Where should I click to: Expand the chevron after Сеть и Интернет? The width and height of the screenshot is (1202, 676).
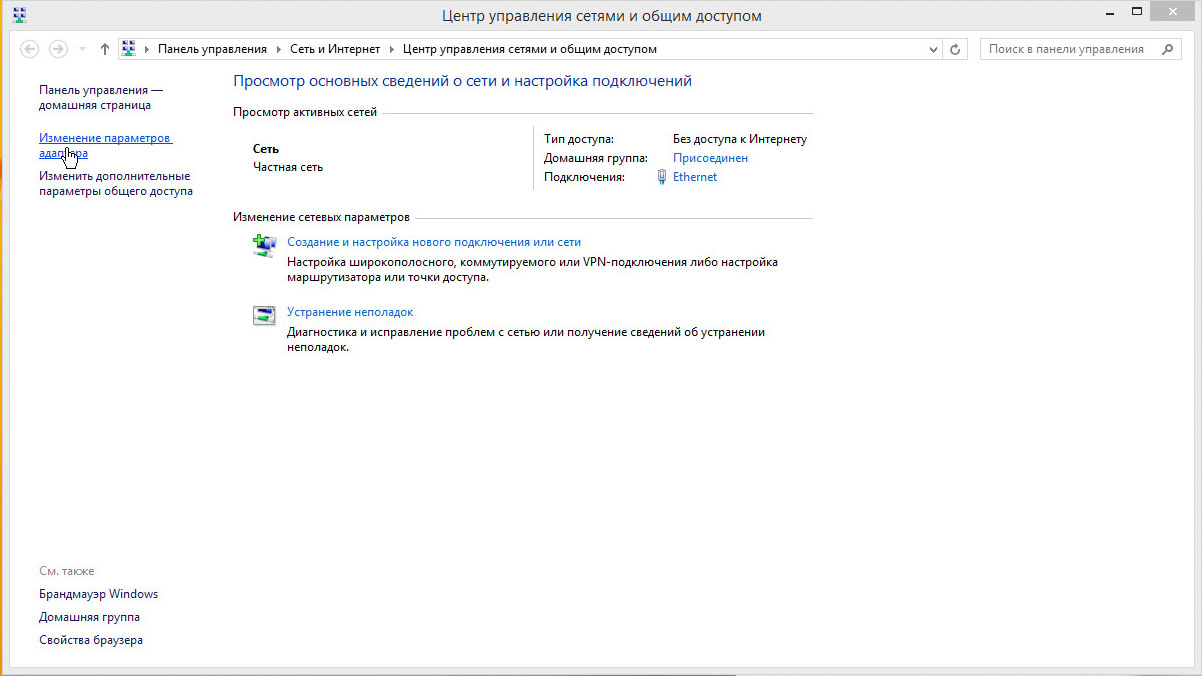click(391, 49)
